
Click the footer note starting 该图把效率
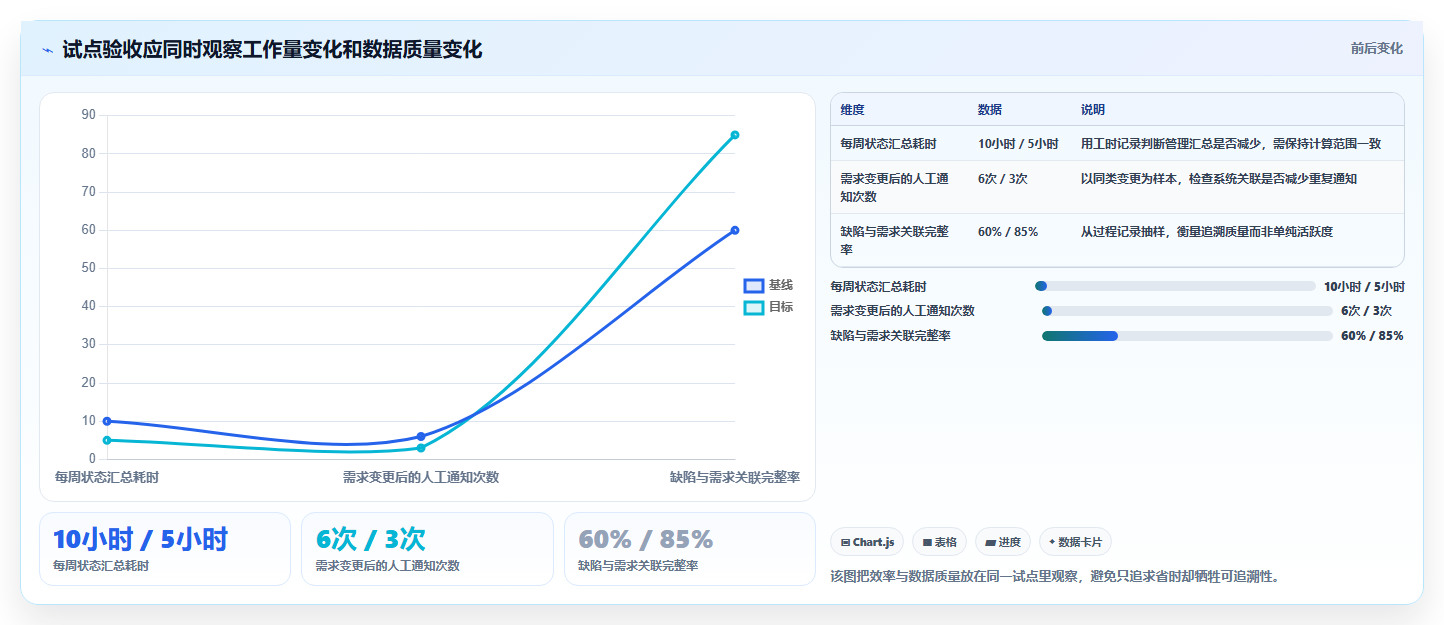1055,576
